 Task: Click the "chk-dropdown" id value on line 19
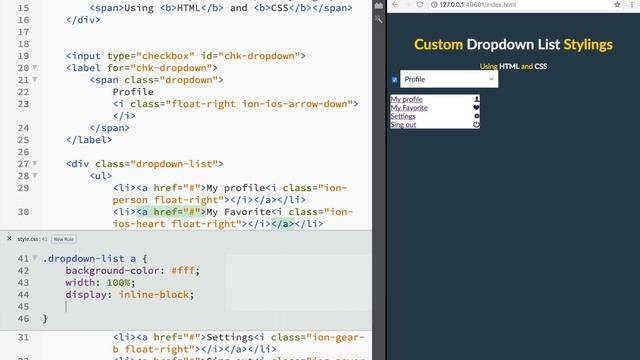click(x=259, y=56)
